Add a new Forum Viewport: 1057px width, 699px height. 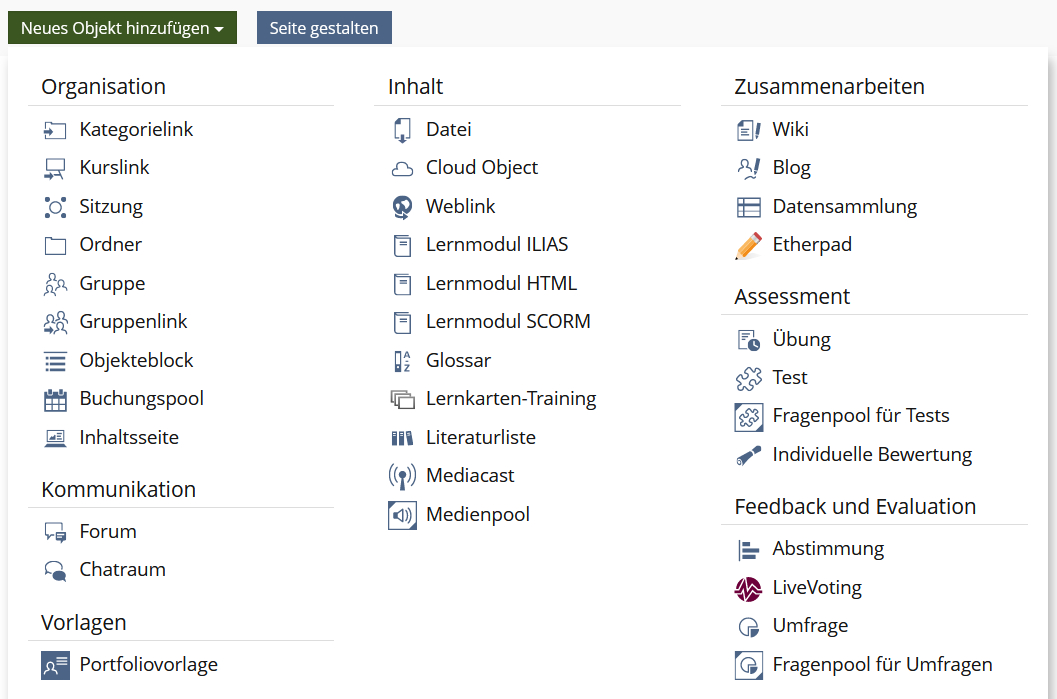point(108,532)
